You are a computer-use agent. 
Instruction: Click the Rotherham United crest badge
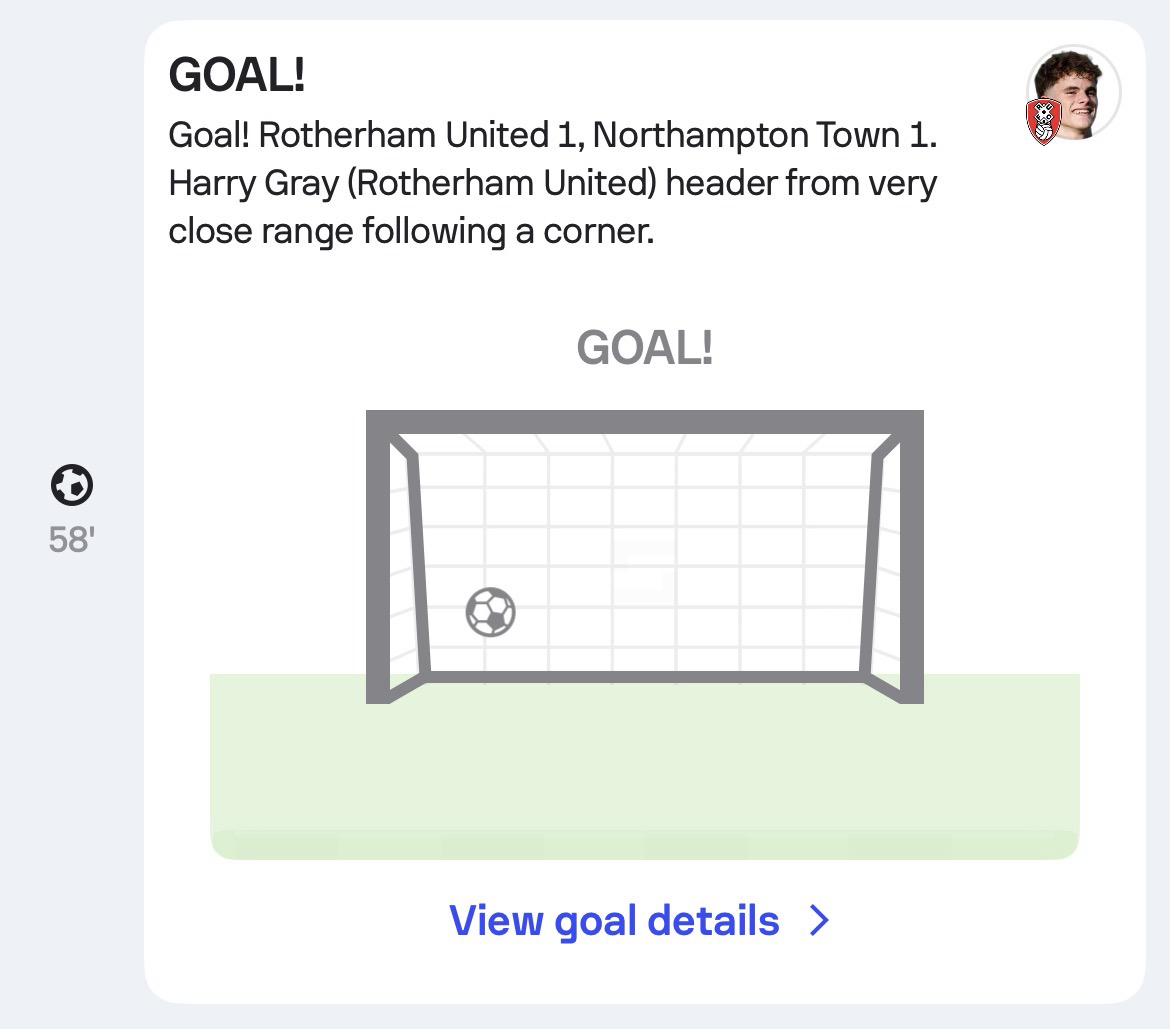pos(1044,122)
